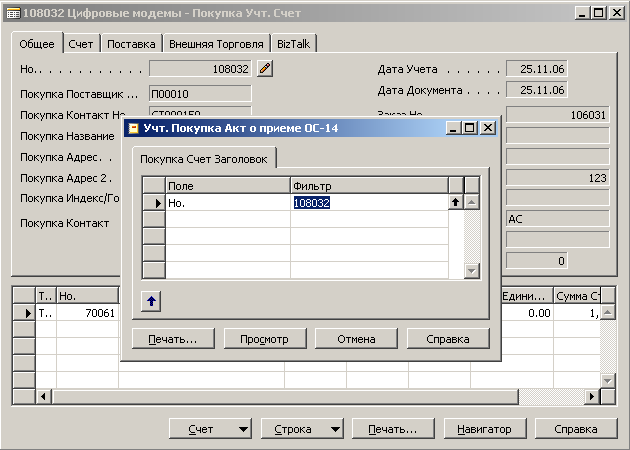Screen dimensions: 630x450
Task: Click the dialog title bar report icon
Action: (x=133, y=129)
